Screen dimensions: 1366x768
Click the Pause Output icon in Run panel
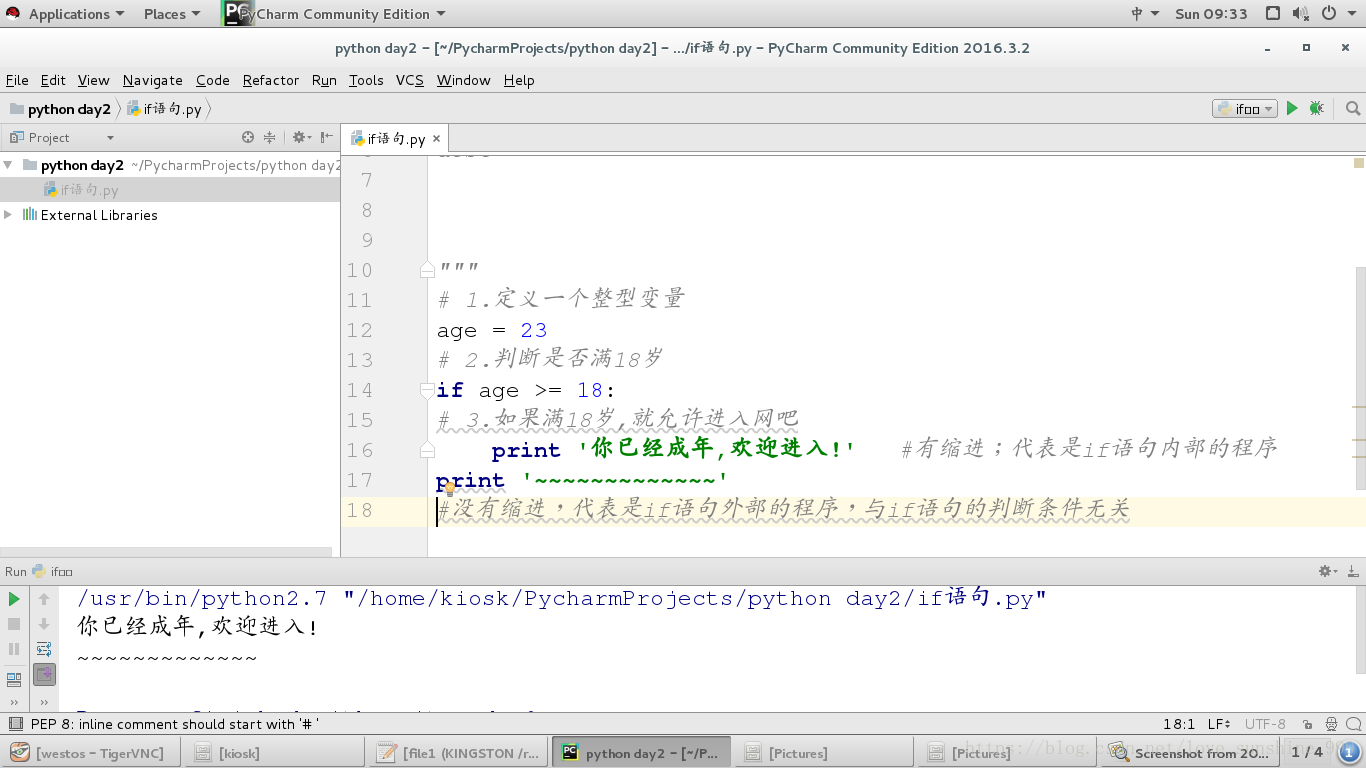click(x=14, y=649)
